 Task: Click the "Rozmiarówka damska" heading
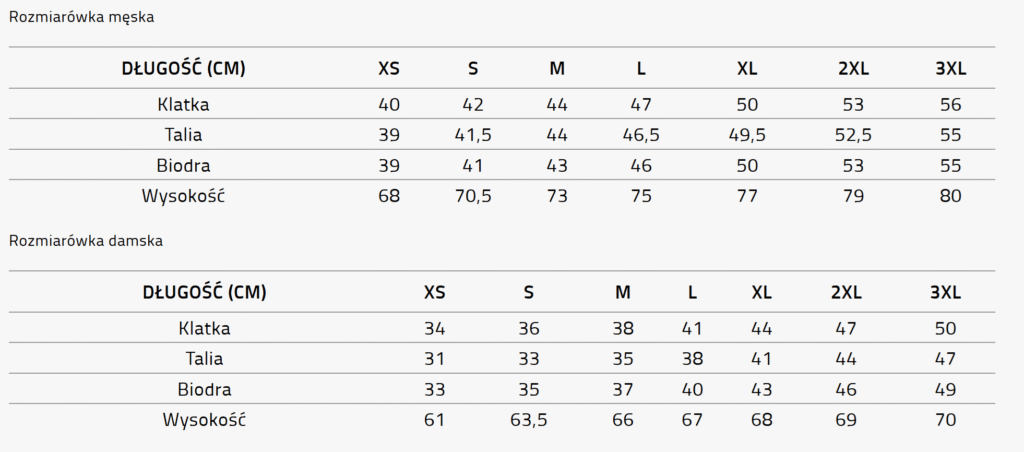(86, 241)
